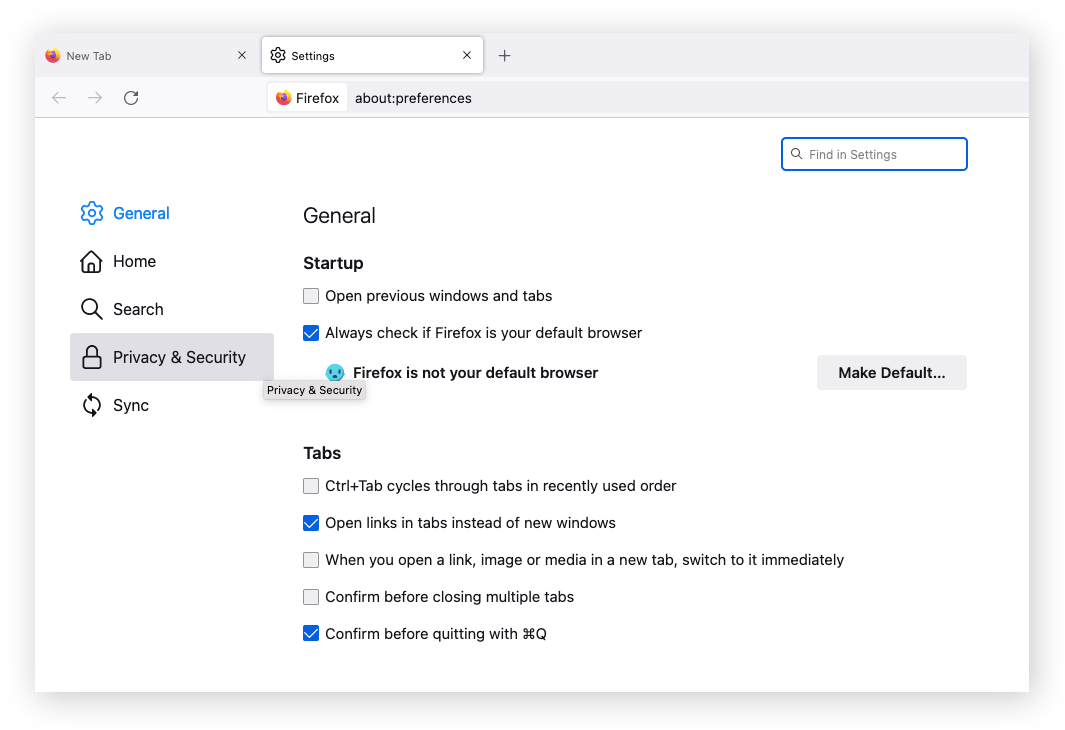Image resolution: width=1065 pixels, height=730 pixels.
Task: Click the gear icon on the Settings tab
Action: click(278, 55)
